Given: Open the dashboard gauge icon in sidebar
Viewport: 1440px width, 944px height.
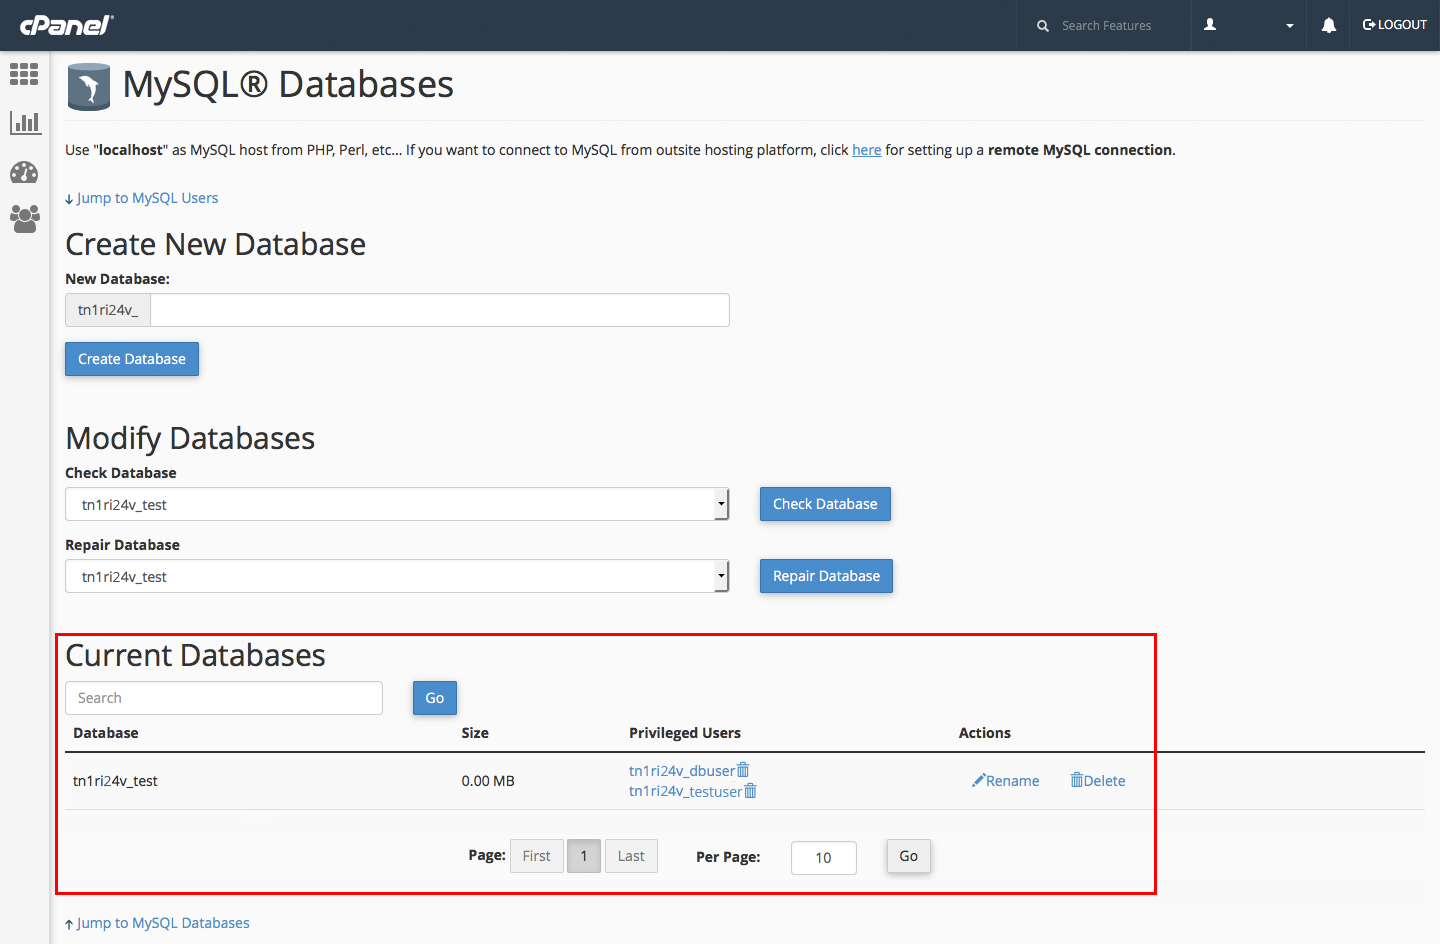Looking at the screenshot, I should pyautogui.click(x=24, y=172).
